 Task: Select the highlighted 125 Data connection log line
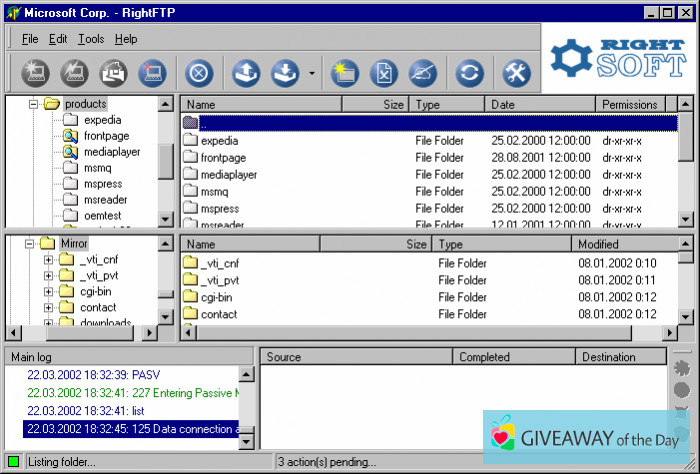coord(132,430)
